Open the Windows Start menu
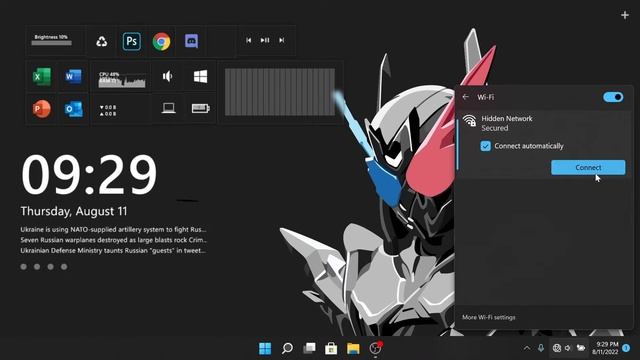The width and height of the screenshot is (640, 360). coord(265,348)
